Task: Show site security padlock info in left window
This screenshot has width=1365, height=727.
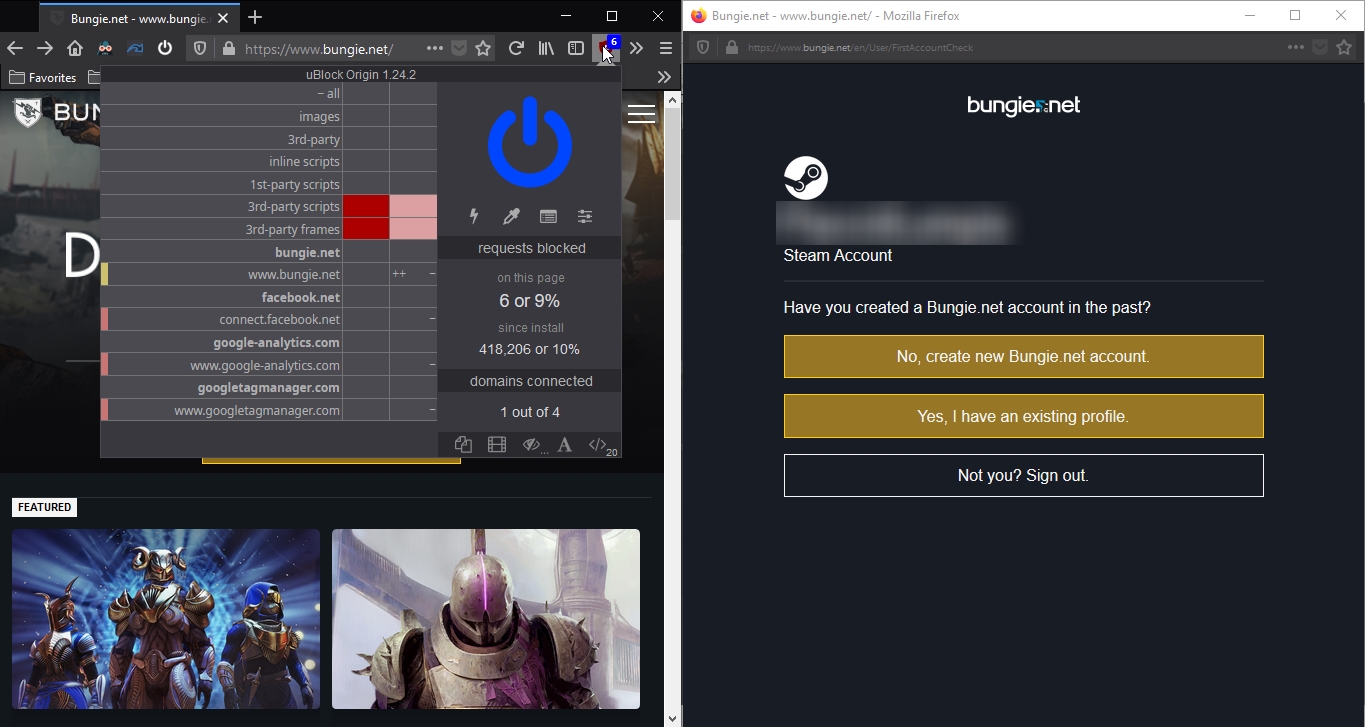Action: tap(228, 48)
